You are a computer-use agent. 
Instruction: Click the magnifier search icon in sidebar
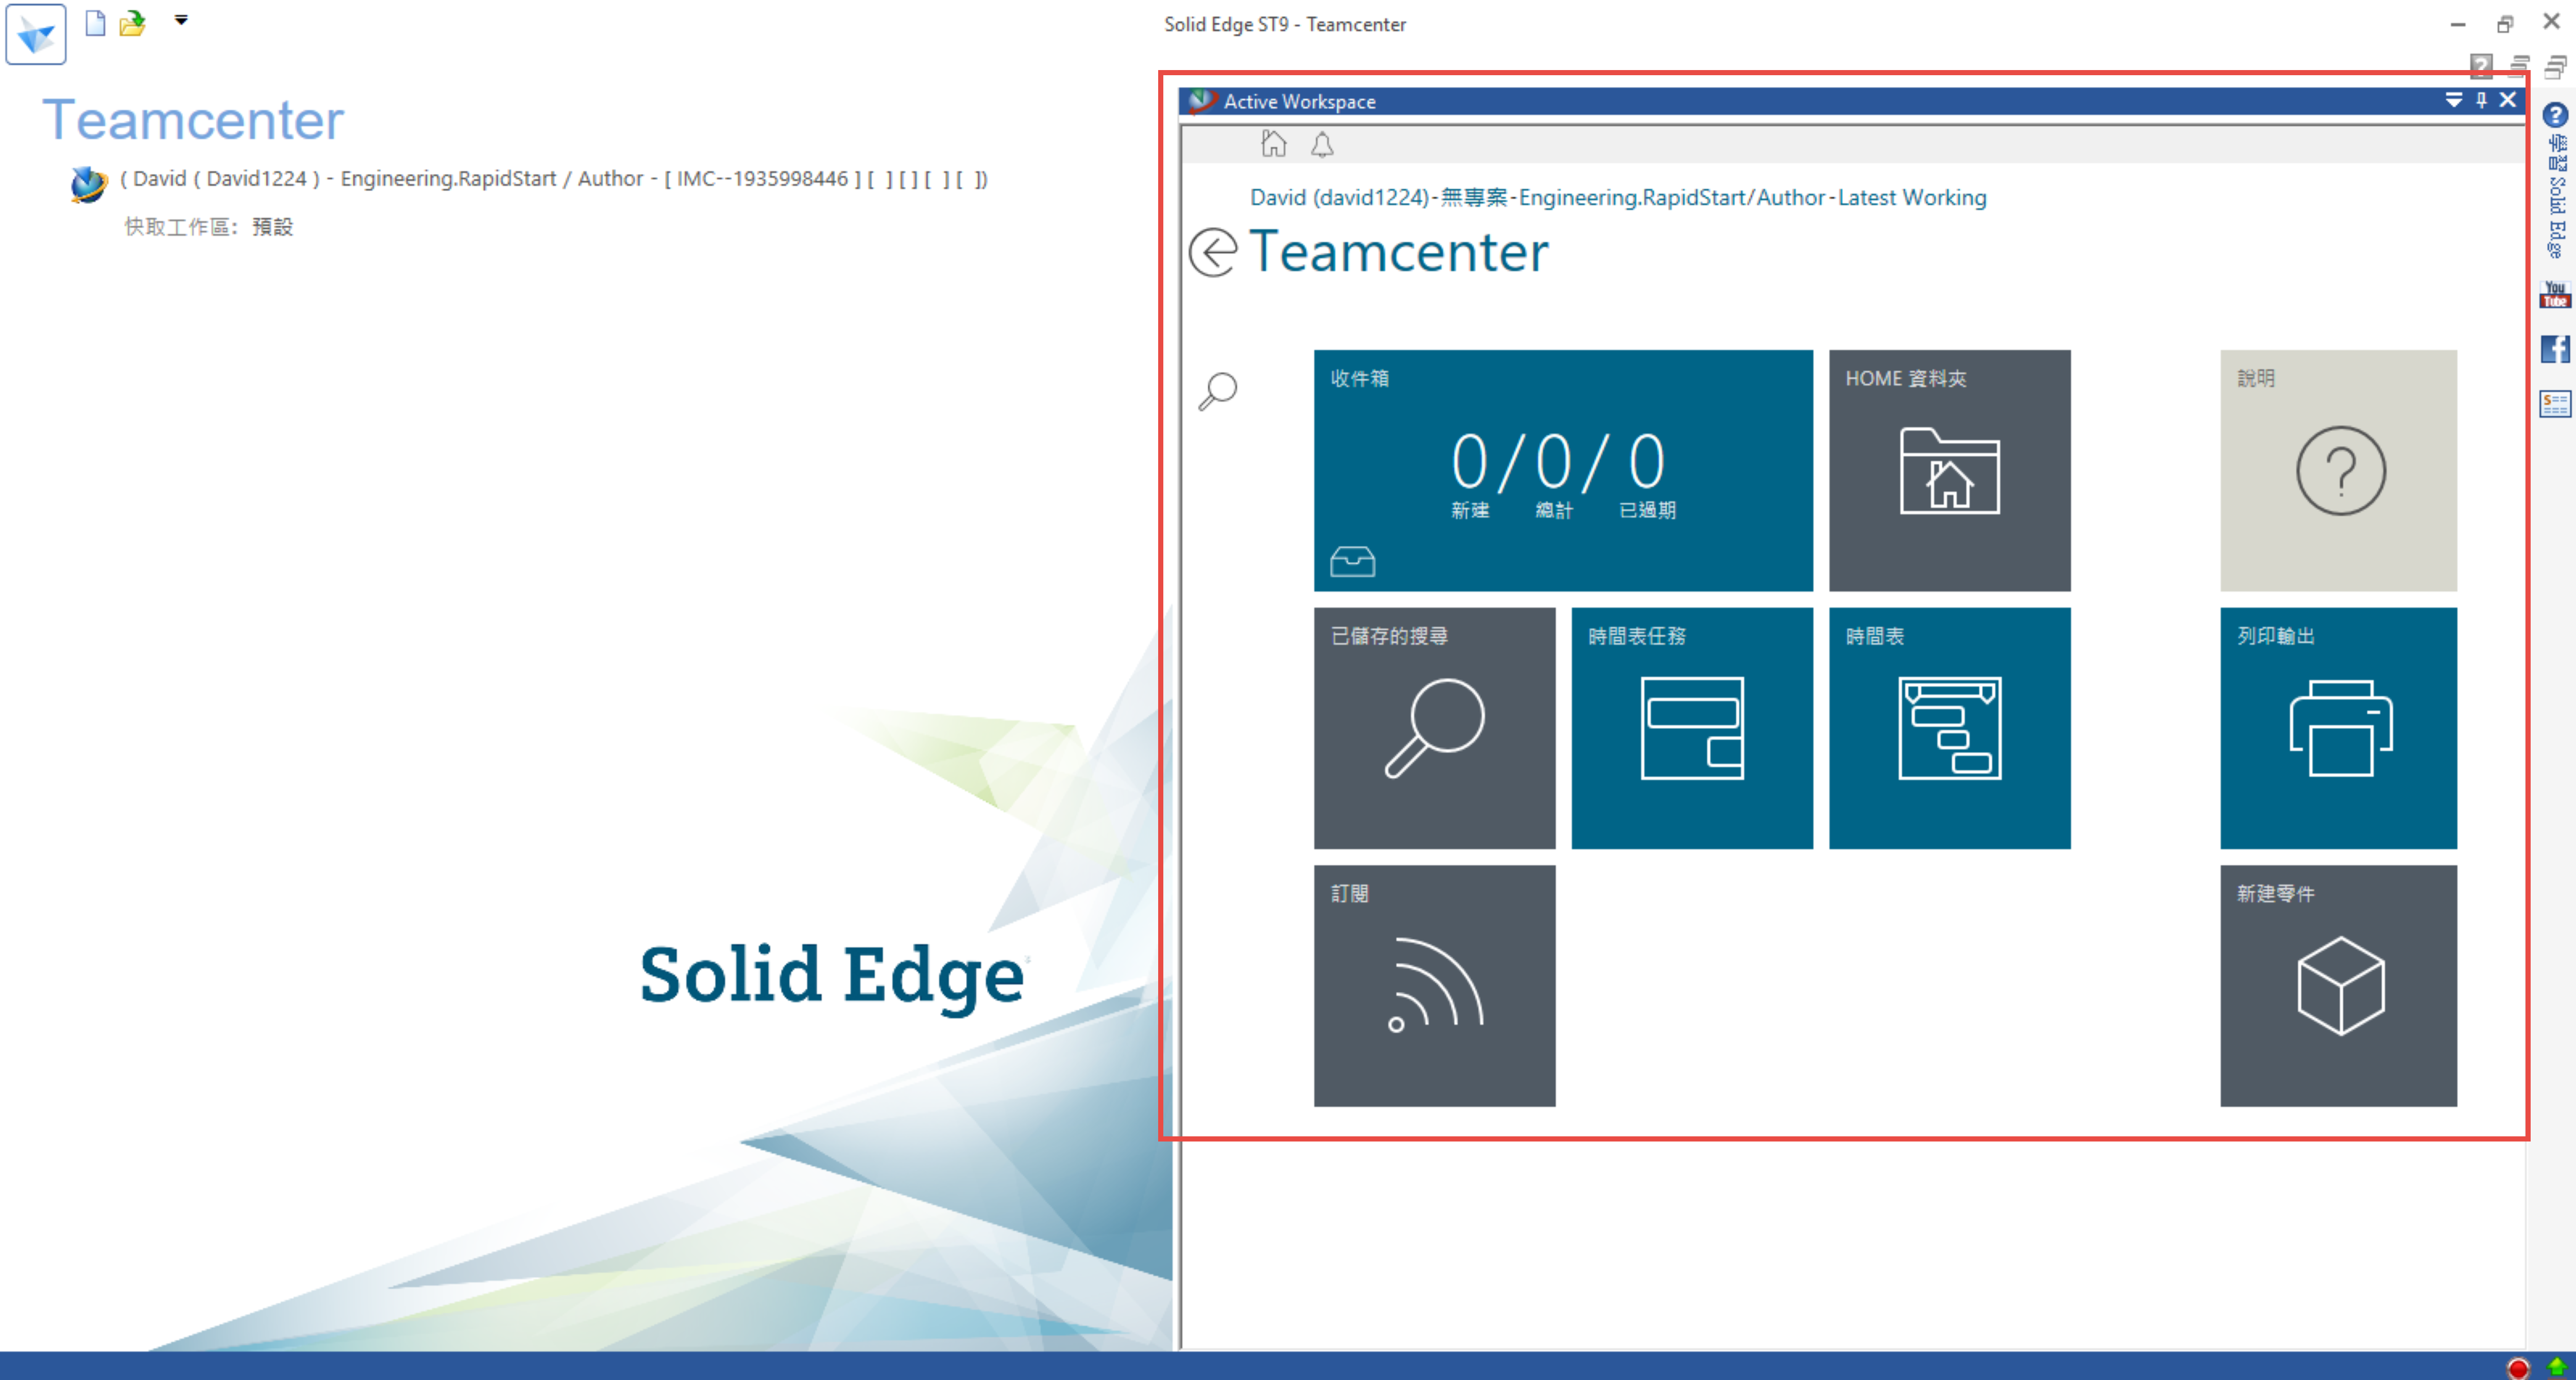[1218, 391]
